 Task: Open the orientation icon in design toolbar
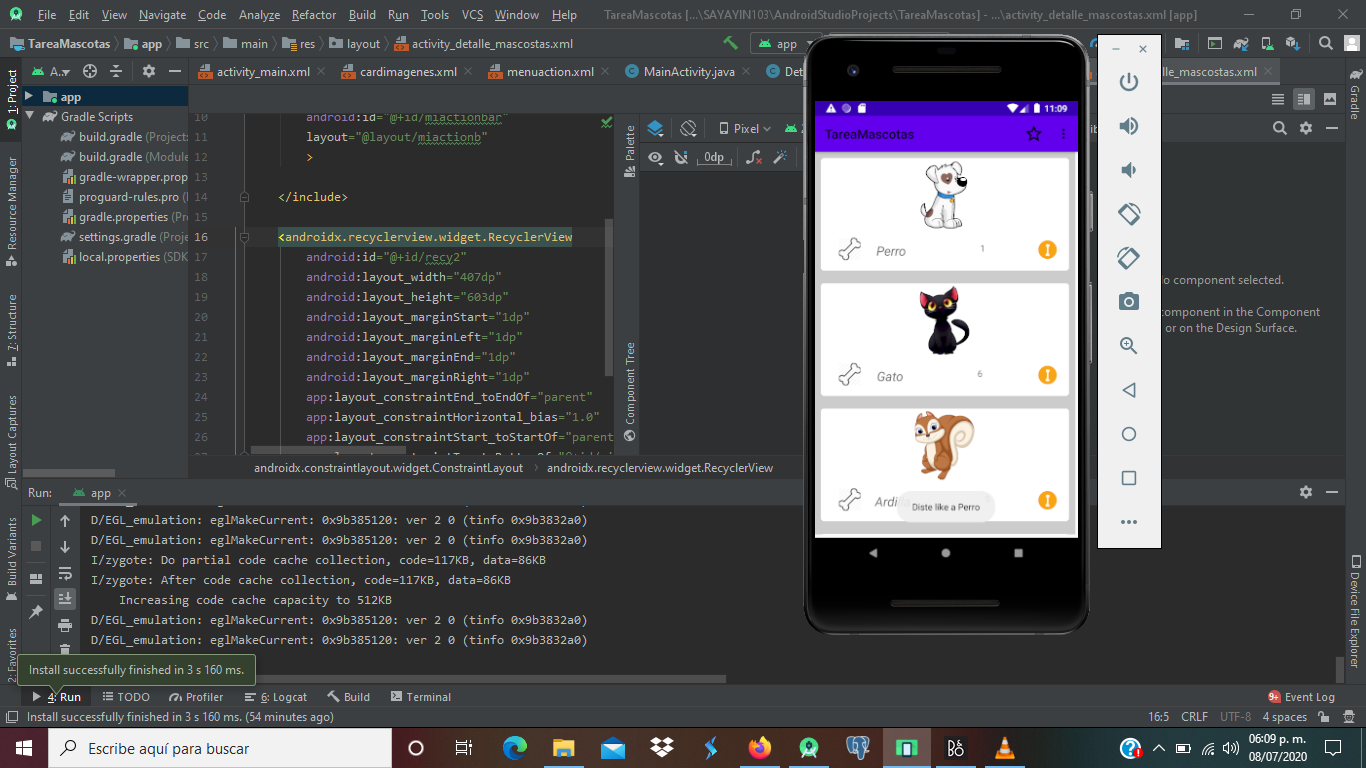pos(687,128)
